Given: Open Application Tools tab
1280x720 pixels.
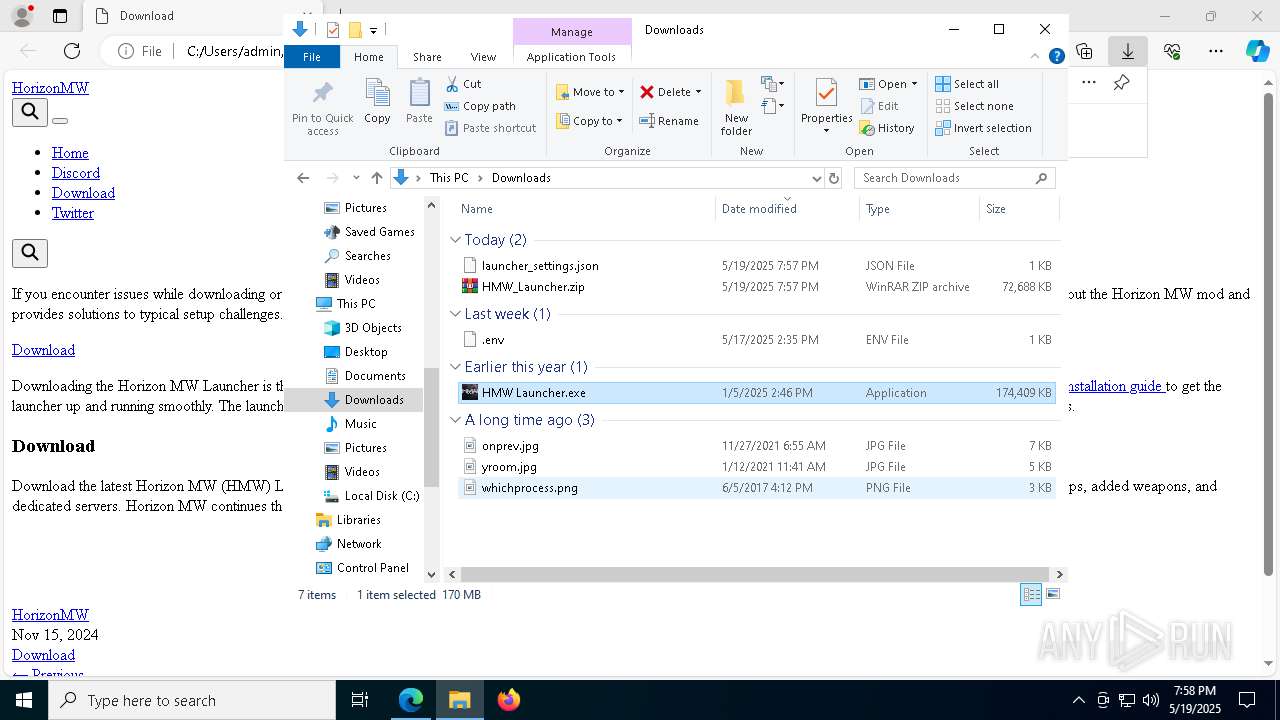Looking at the screenshot, I should (x=571, y=57).
